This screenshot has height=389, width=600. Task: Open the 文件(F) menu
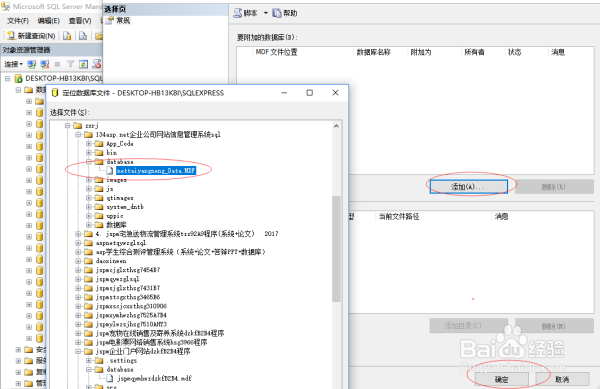(18, 21)
